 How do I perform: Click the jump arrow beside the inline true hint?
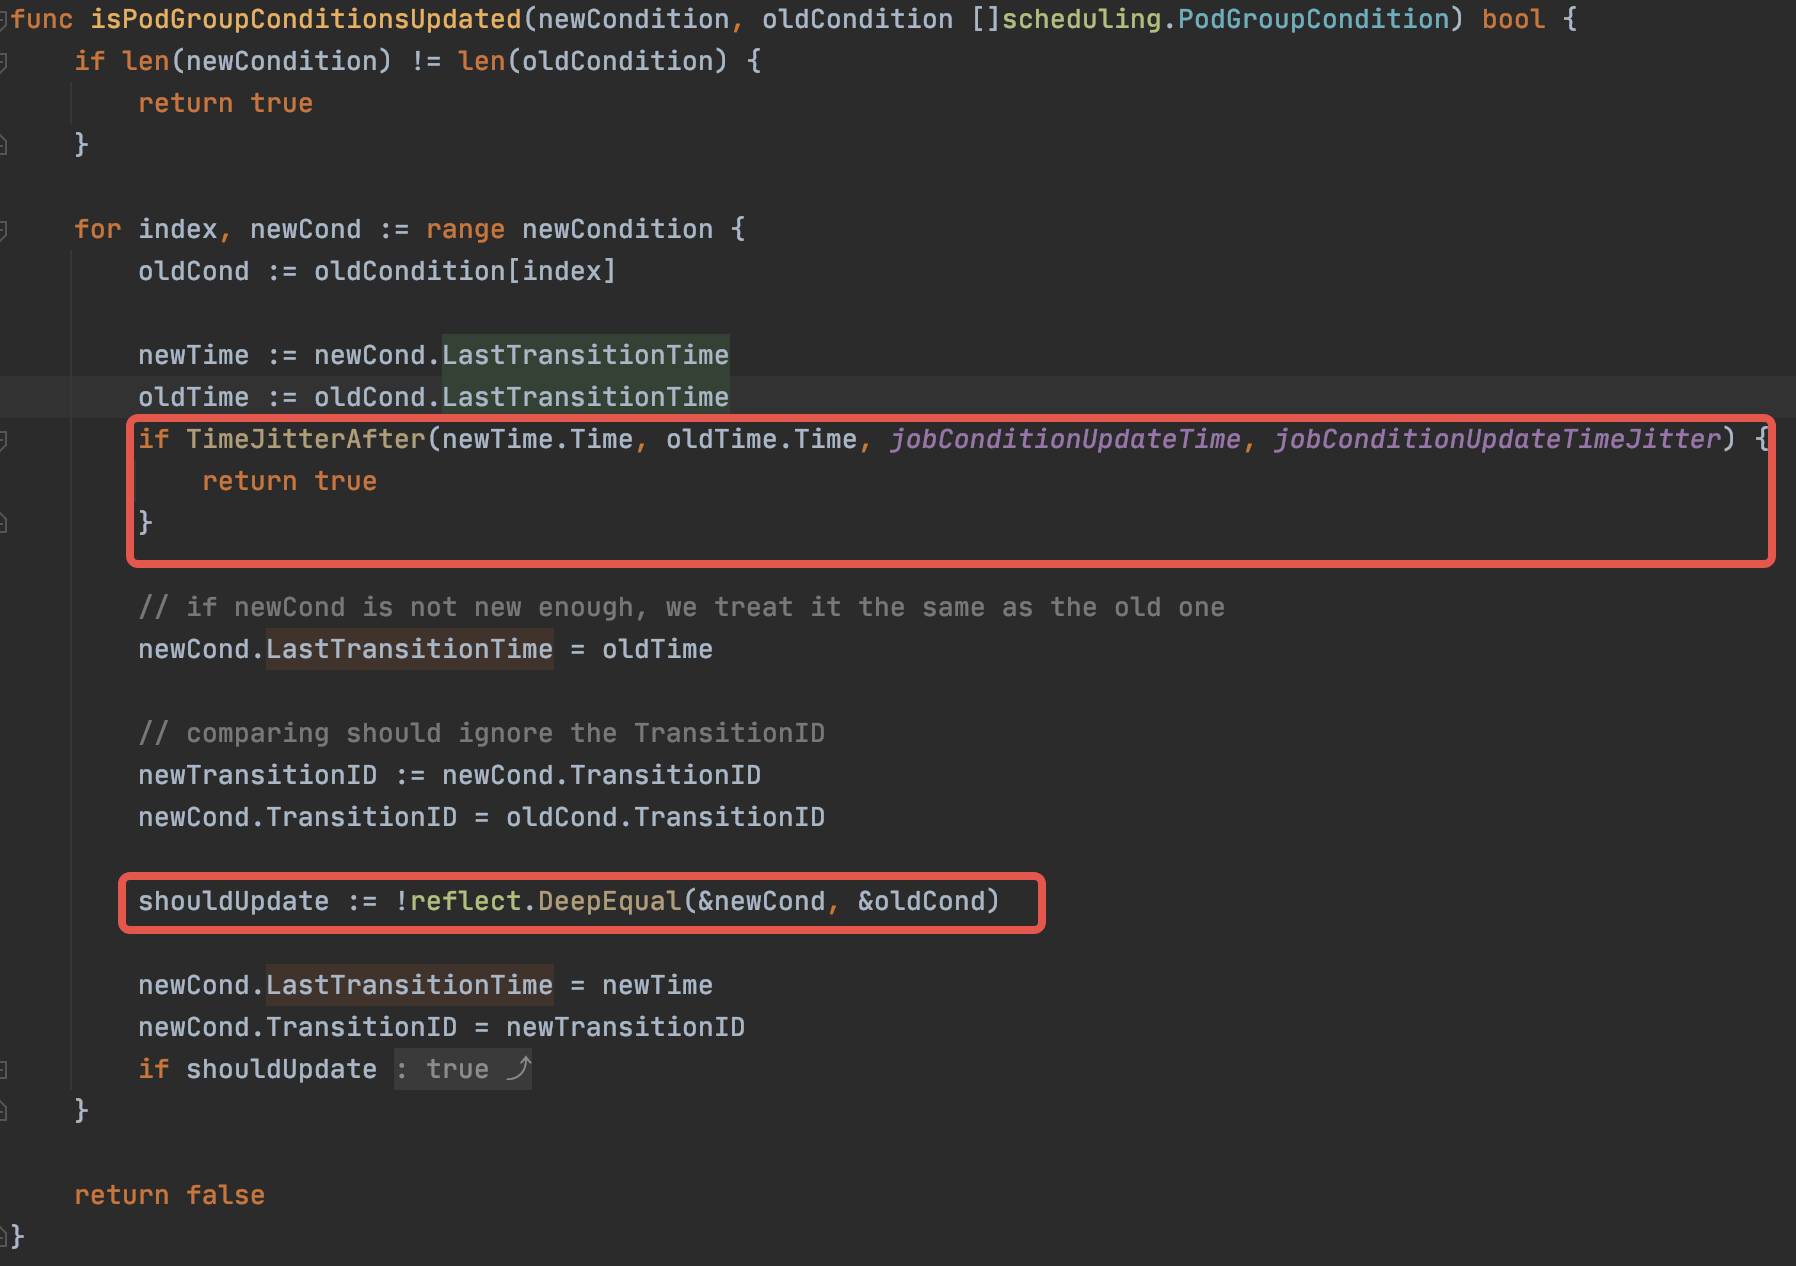point(519,1068)
